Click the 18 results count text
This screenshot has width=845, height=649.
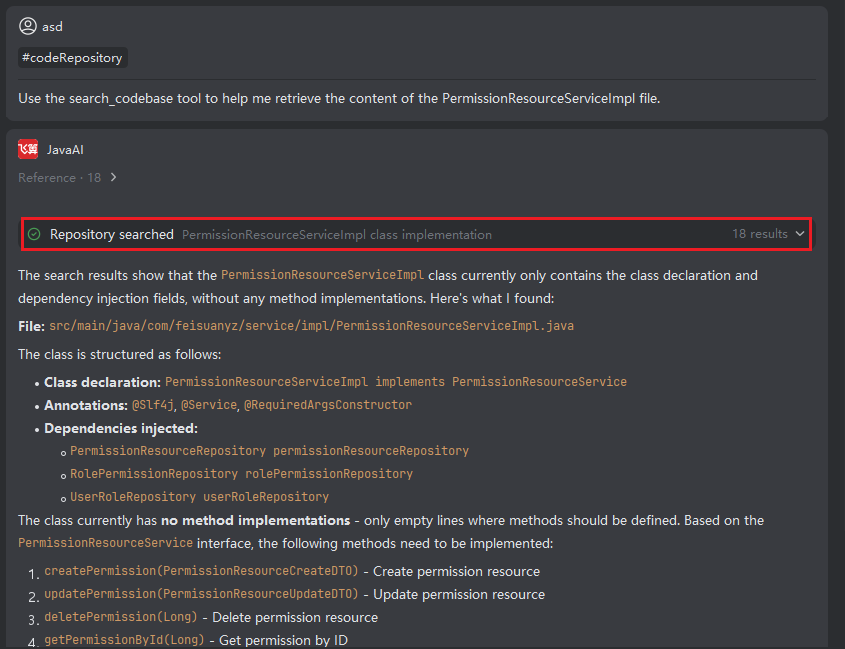(759, 234)
